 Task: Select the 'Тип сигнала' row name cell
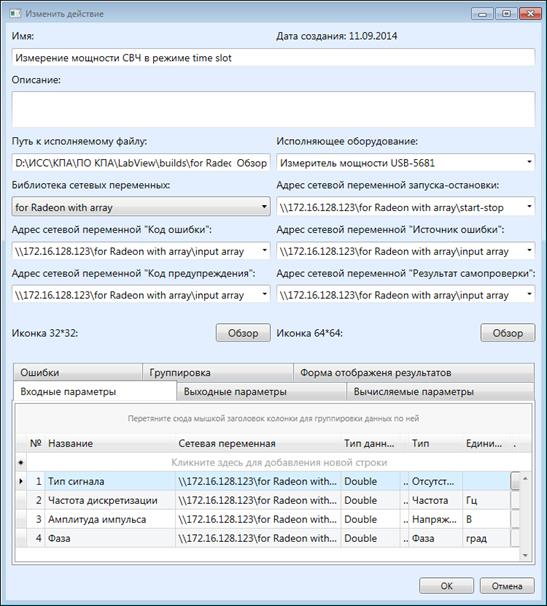(110, 481)
